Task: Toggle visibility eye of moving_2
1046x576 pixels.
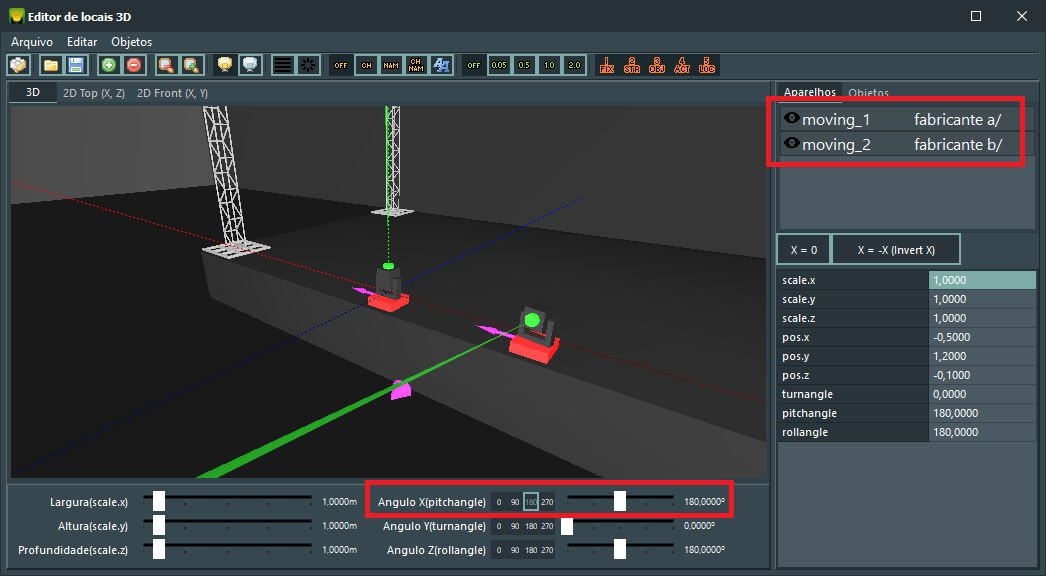Action: [790, 144]
